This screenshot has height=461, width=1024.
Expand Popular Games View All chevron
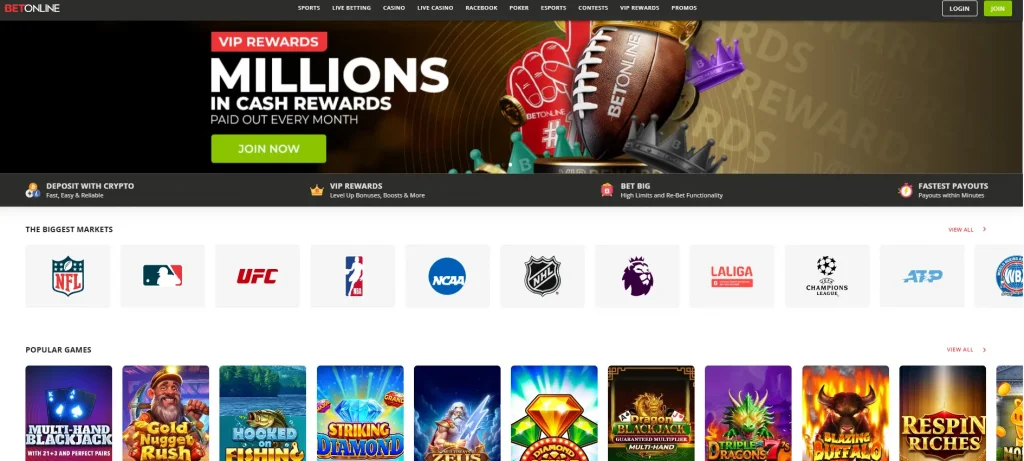click(x=984, y=349)
